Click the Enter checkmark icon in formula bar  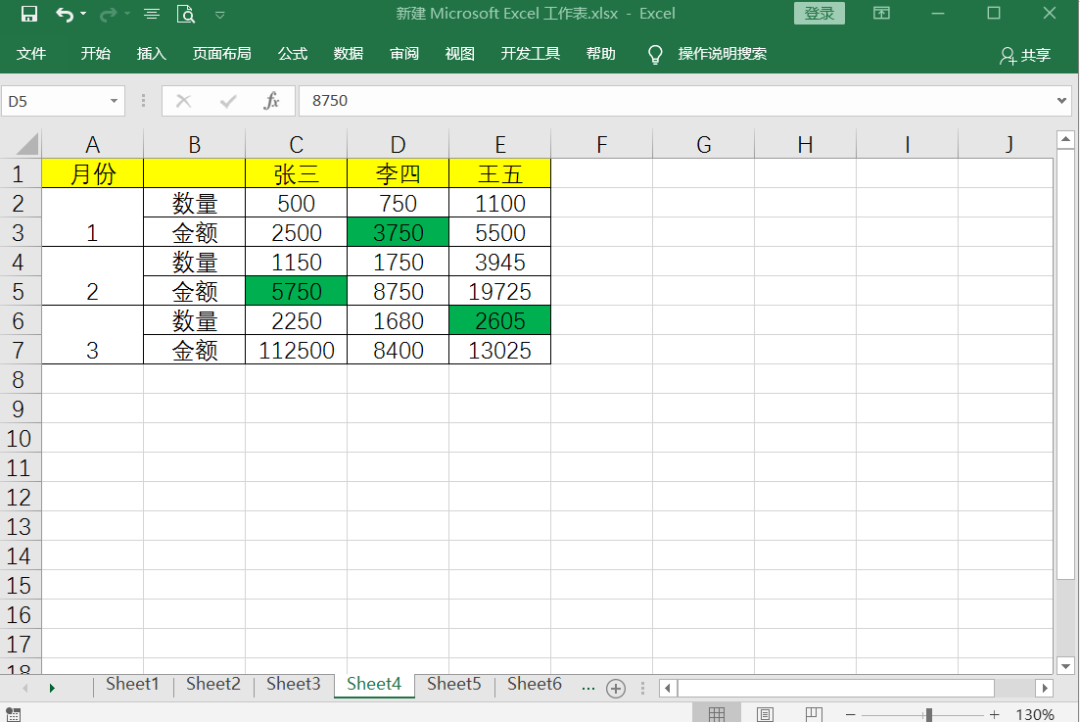point(228,101)
